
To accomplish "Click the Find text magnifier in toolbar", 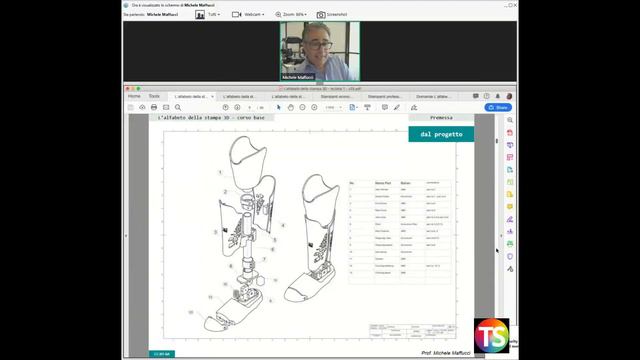I will (x=178, y=107).
